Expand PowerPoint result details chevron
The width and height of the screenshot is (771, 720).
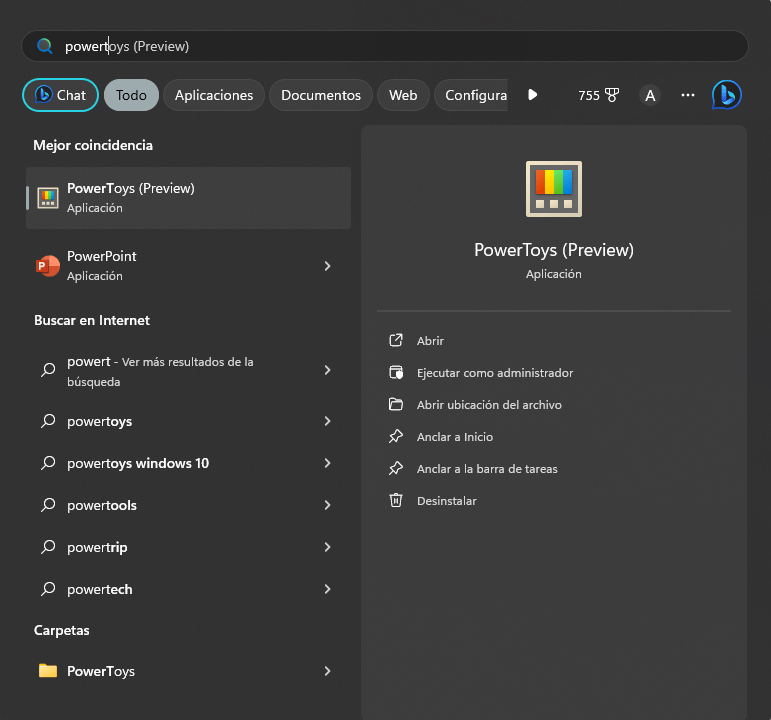pyautogui.click(x=327, y=266)
